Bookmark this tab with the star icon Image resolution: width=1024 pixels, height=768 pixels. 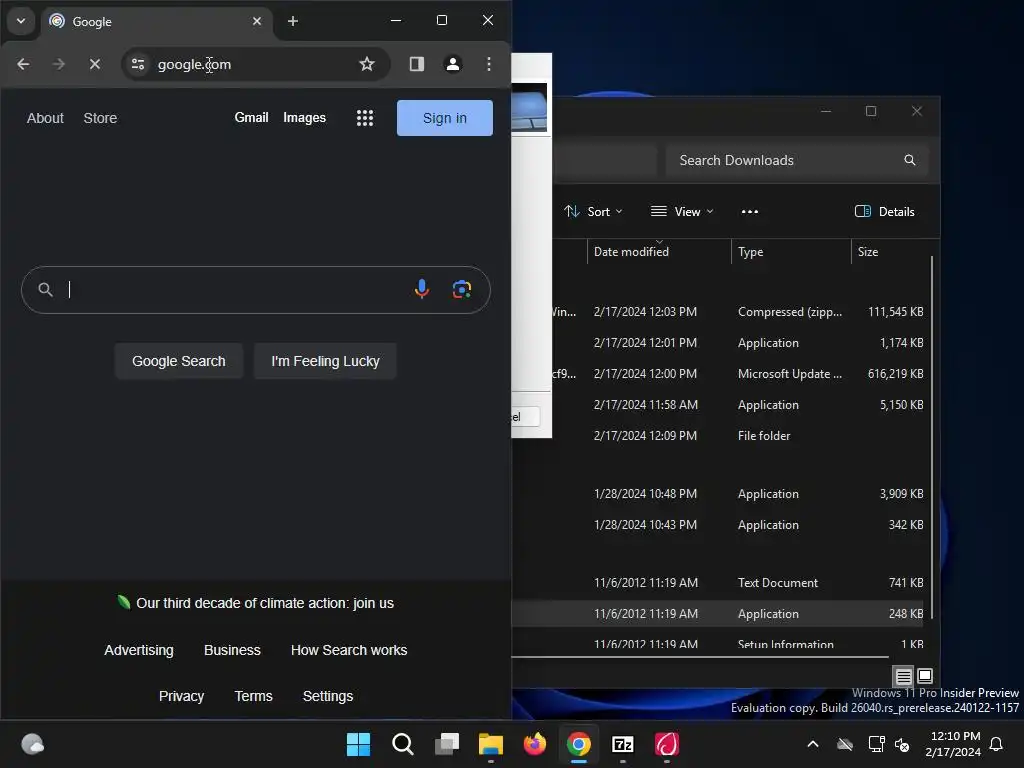367,64
